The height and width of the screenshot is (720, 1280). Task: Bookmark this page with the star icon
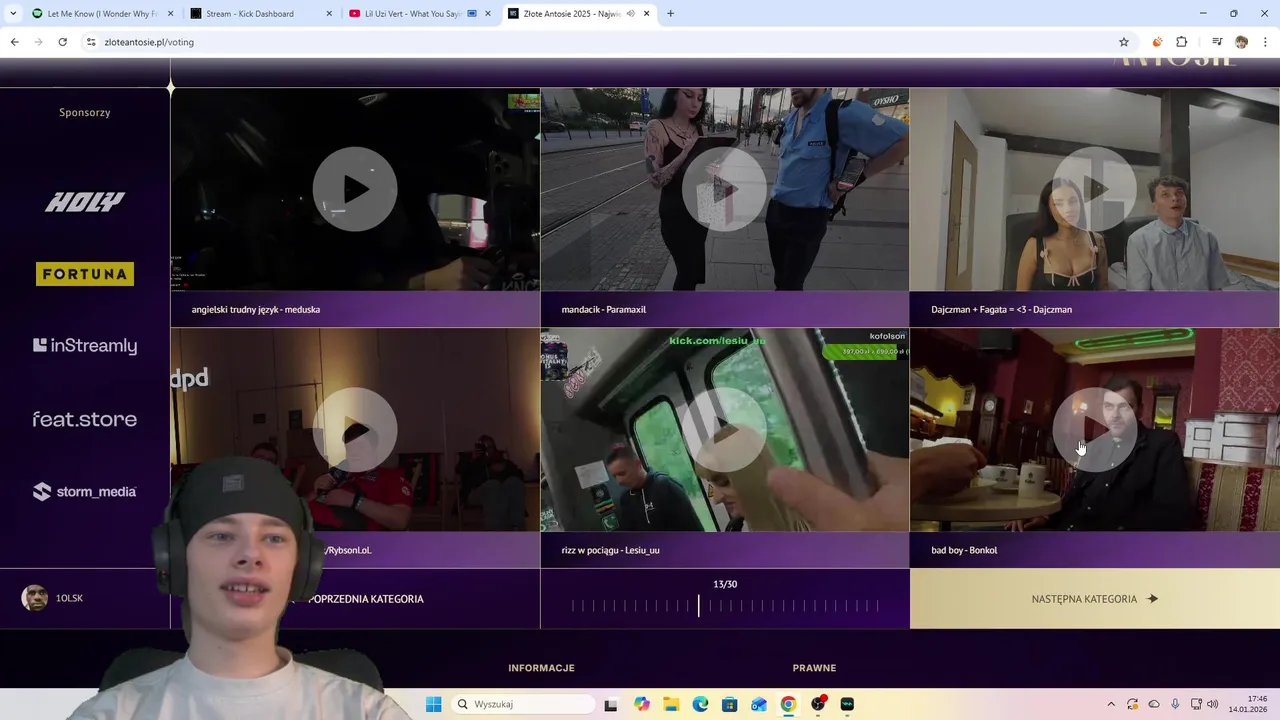pos(1124,42)
